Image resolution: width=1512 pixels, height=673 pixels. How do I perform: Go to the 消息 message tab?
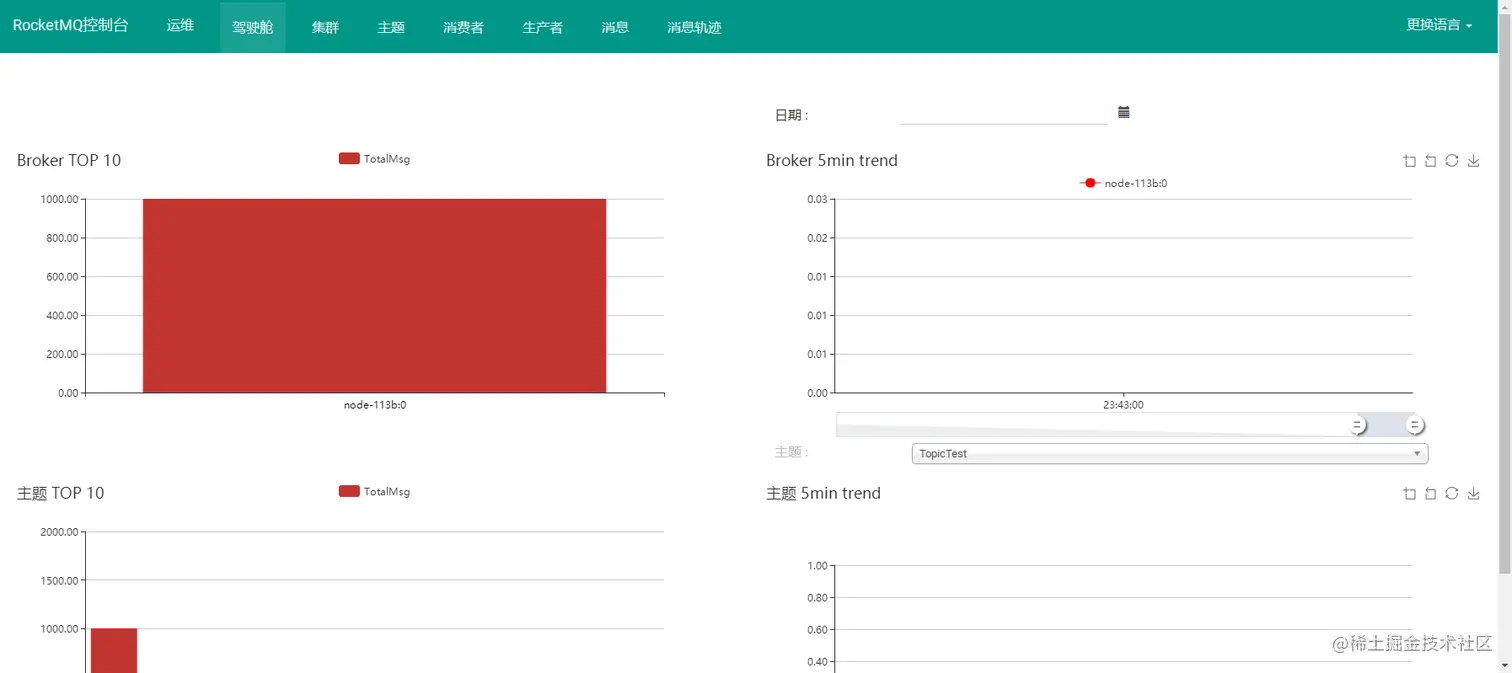click(615, 27)
